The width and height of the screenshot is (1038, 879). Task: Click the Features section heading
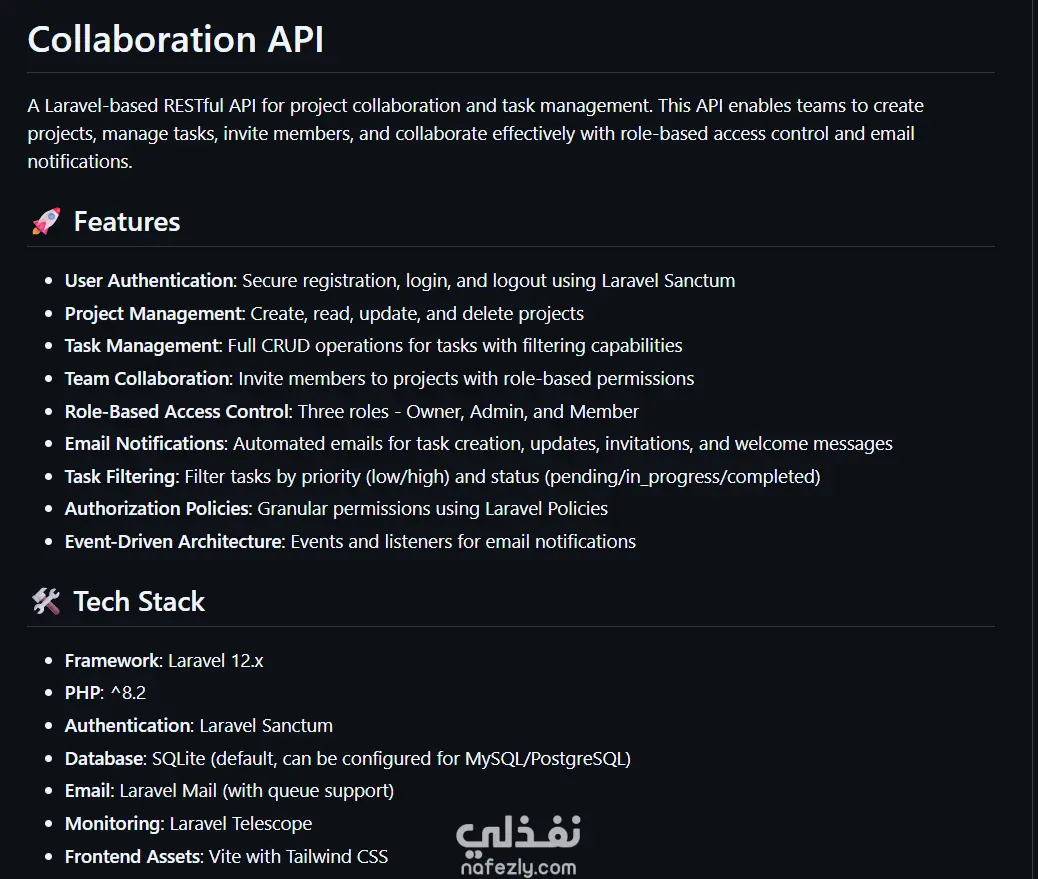tap(127, 222)
